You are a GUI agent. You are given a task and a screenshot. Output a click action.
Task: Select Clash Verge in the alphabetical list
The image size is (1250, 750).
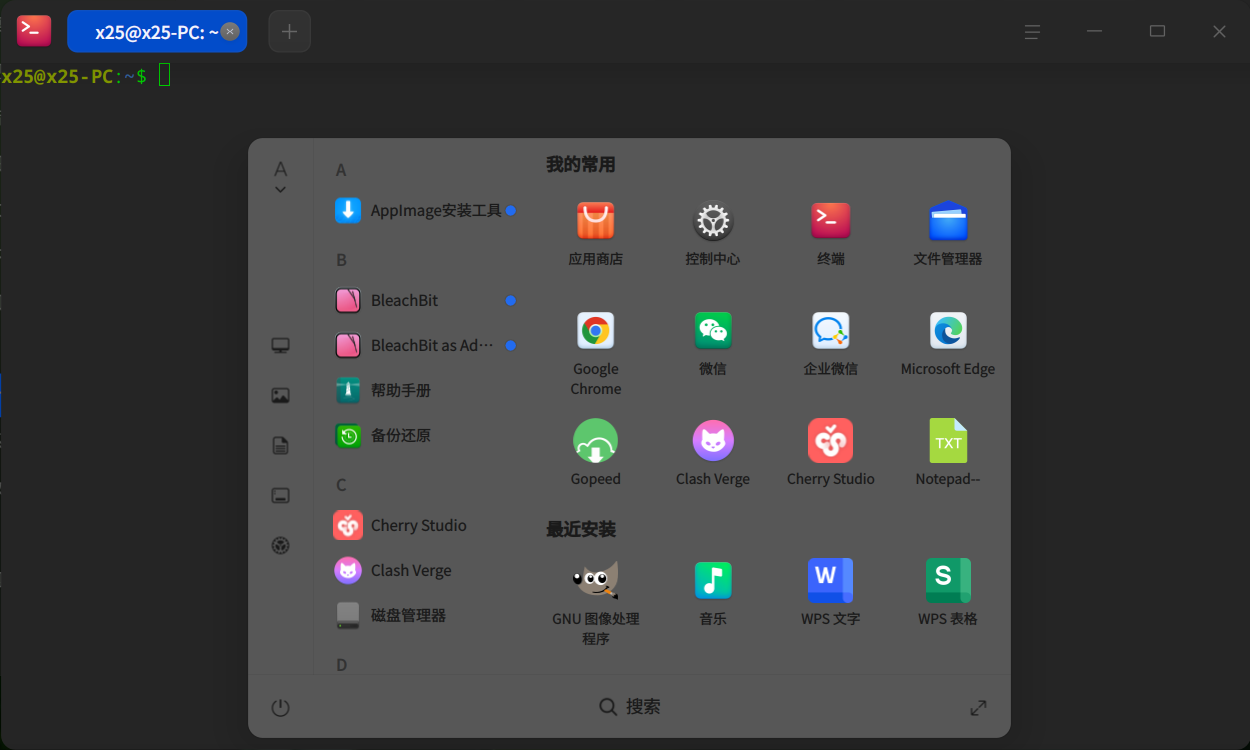coord(425,570)
